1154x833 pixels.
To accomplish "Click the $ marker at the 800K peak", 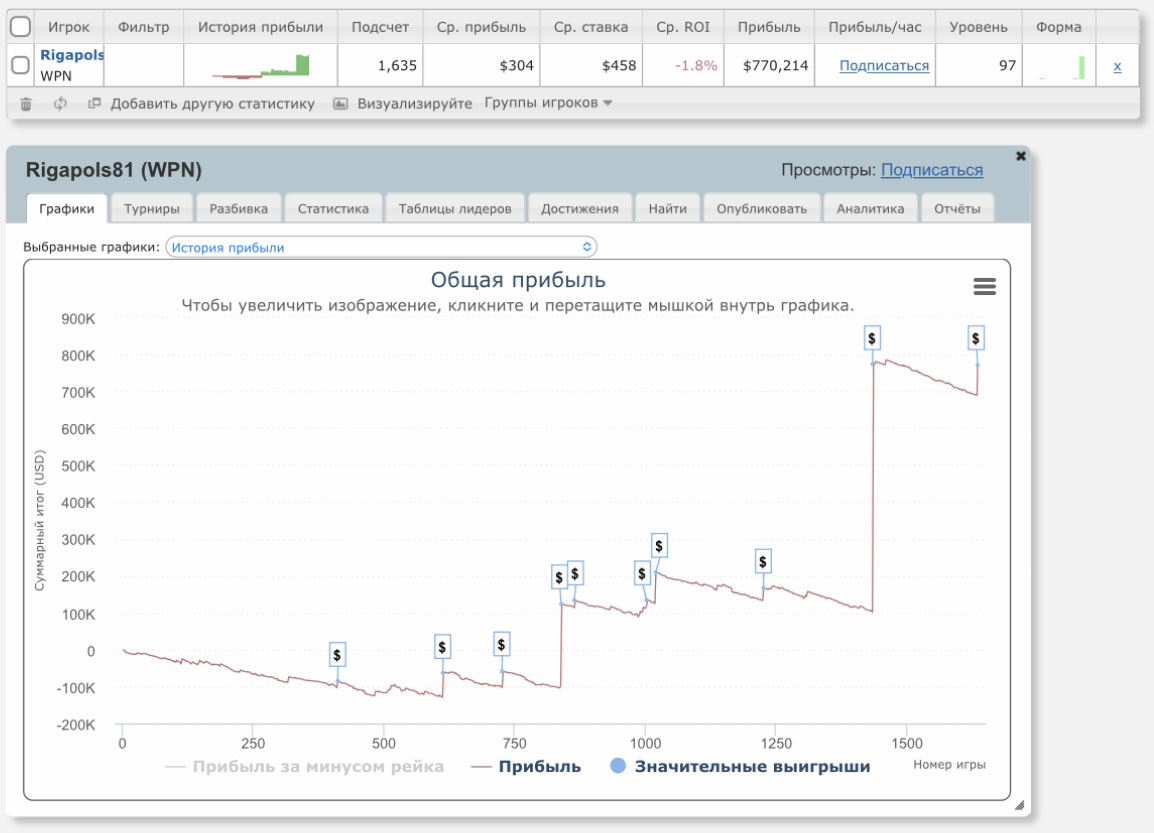I will coord(872,339).
